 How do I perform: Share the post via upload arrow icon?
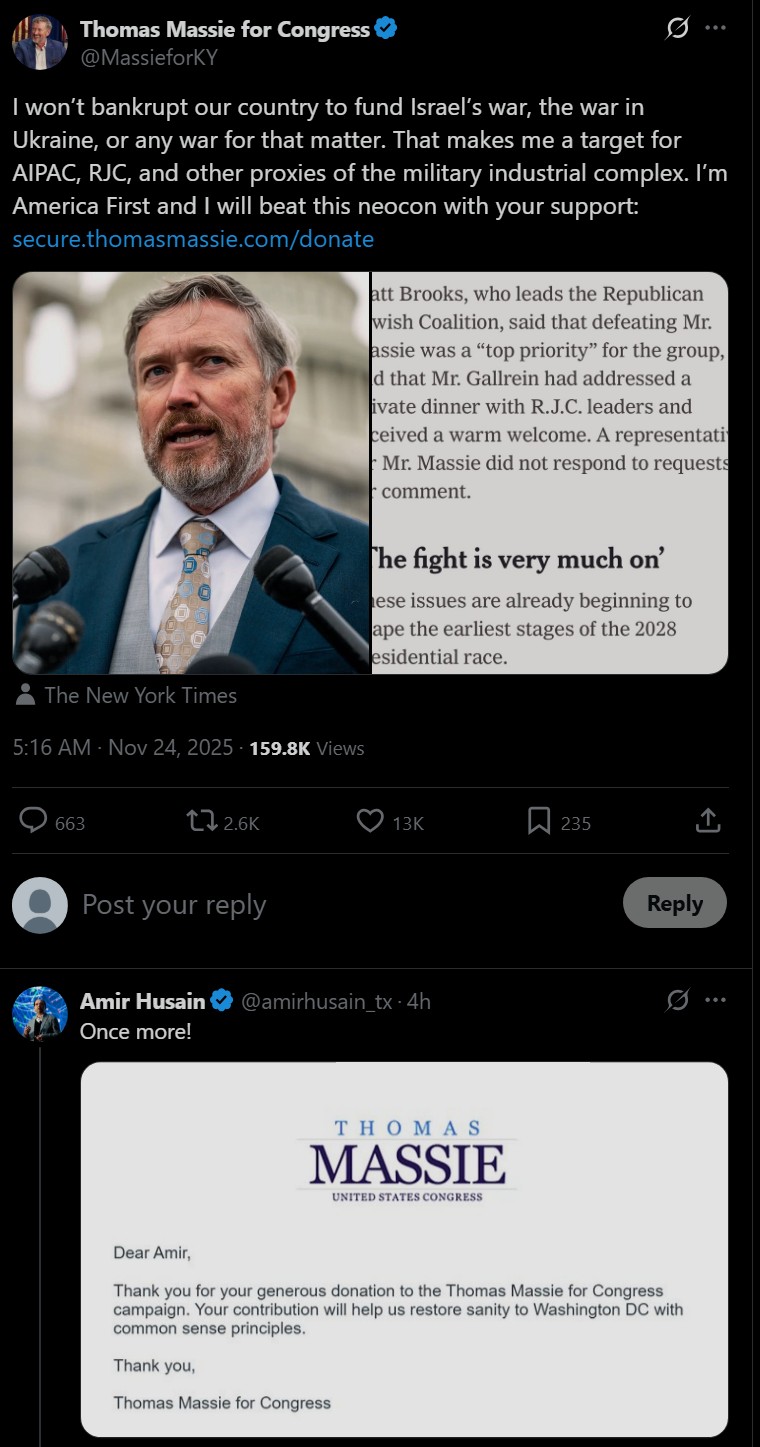coord(707,822)
